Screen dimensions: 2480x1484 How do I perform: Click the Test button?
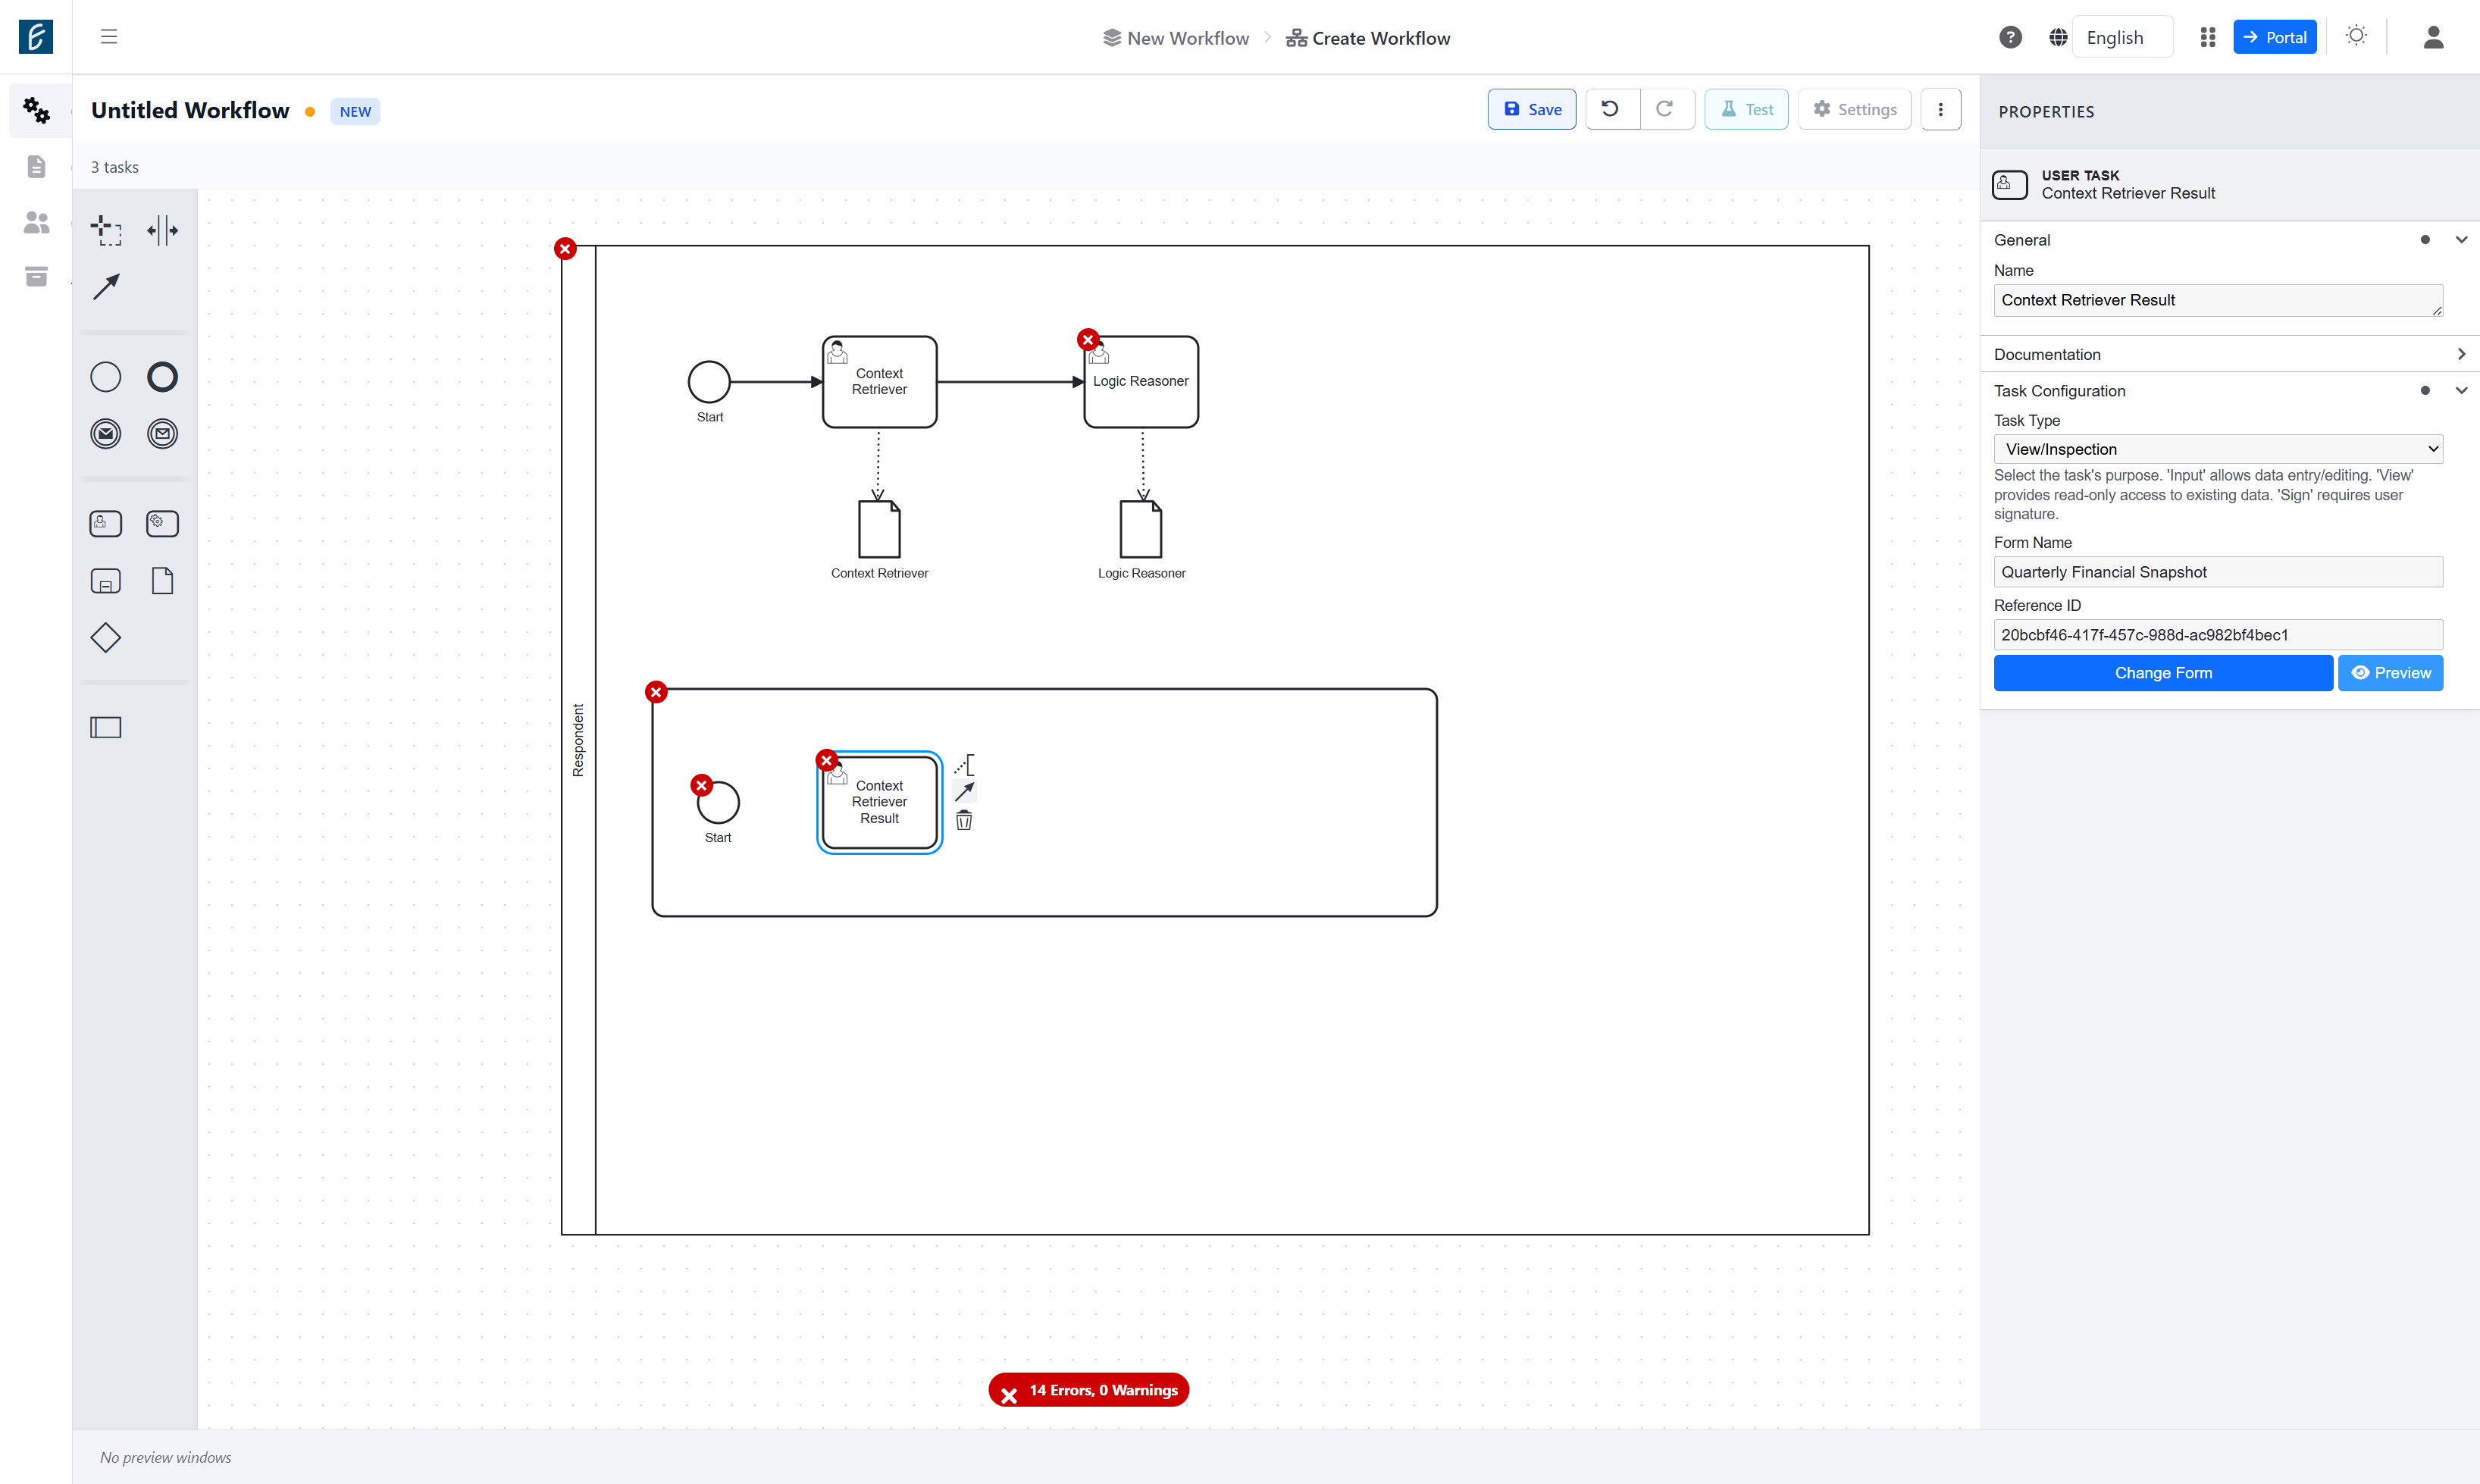point(1746,110)
